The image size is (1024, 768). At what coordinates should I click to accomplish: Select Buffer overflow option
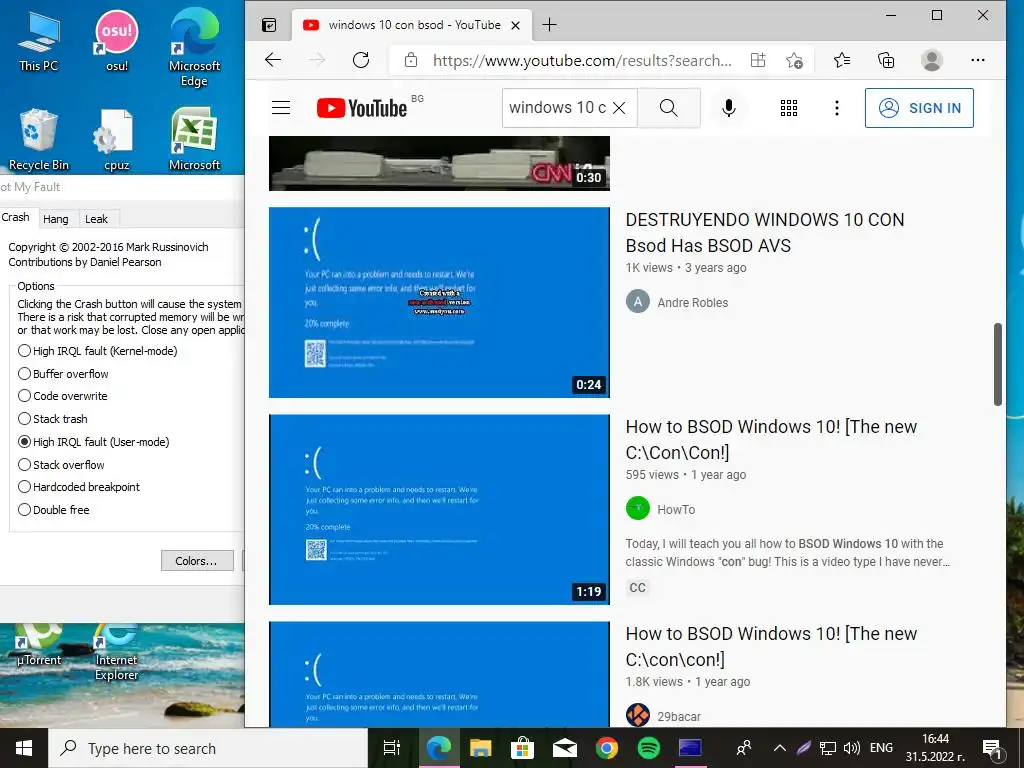(x=63, y=374)
